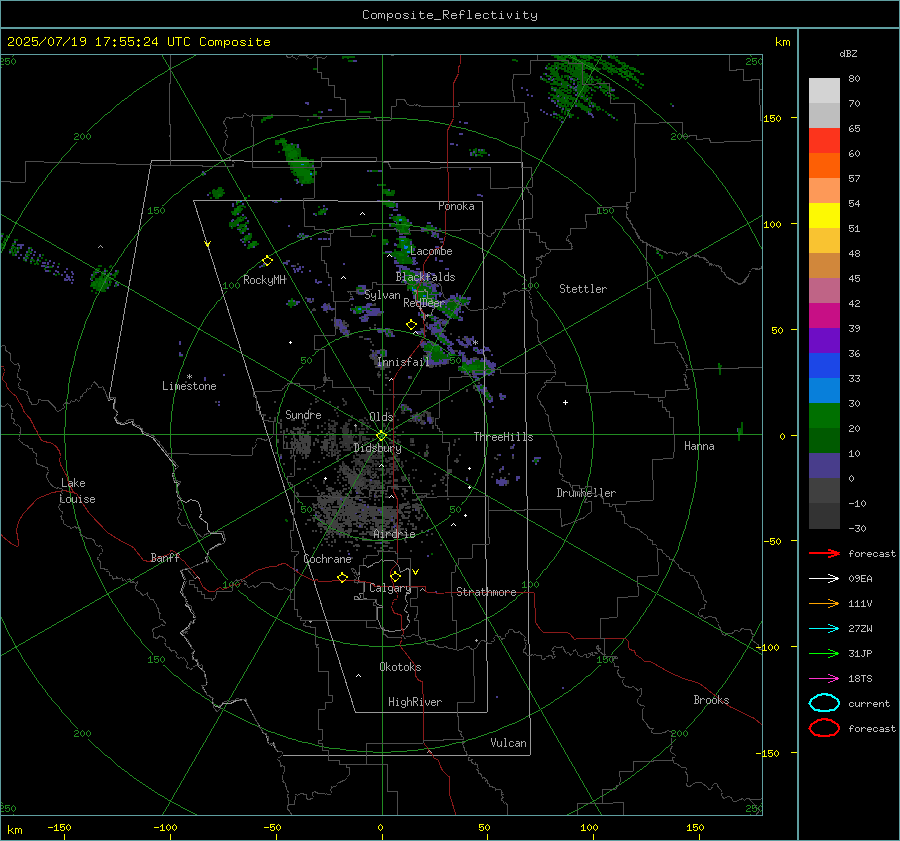Screen dimensions: 900x841
Task: Click the cyan current oval icon
Action: 824,703
